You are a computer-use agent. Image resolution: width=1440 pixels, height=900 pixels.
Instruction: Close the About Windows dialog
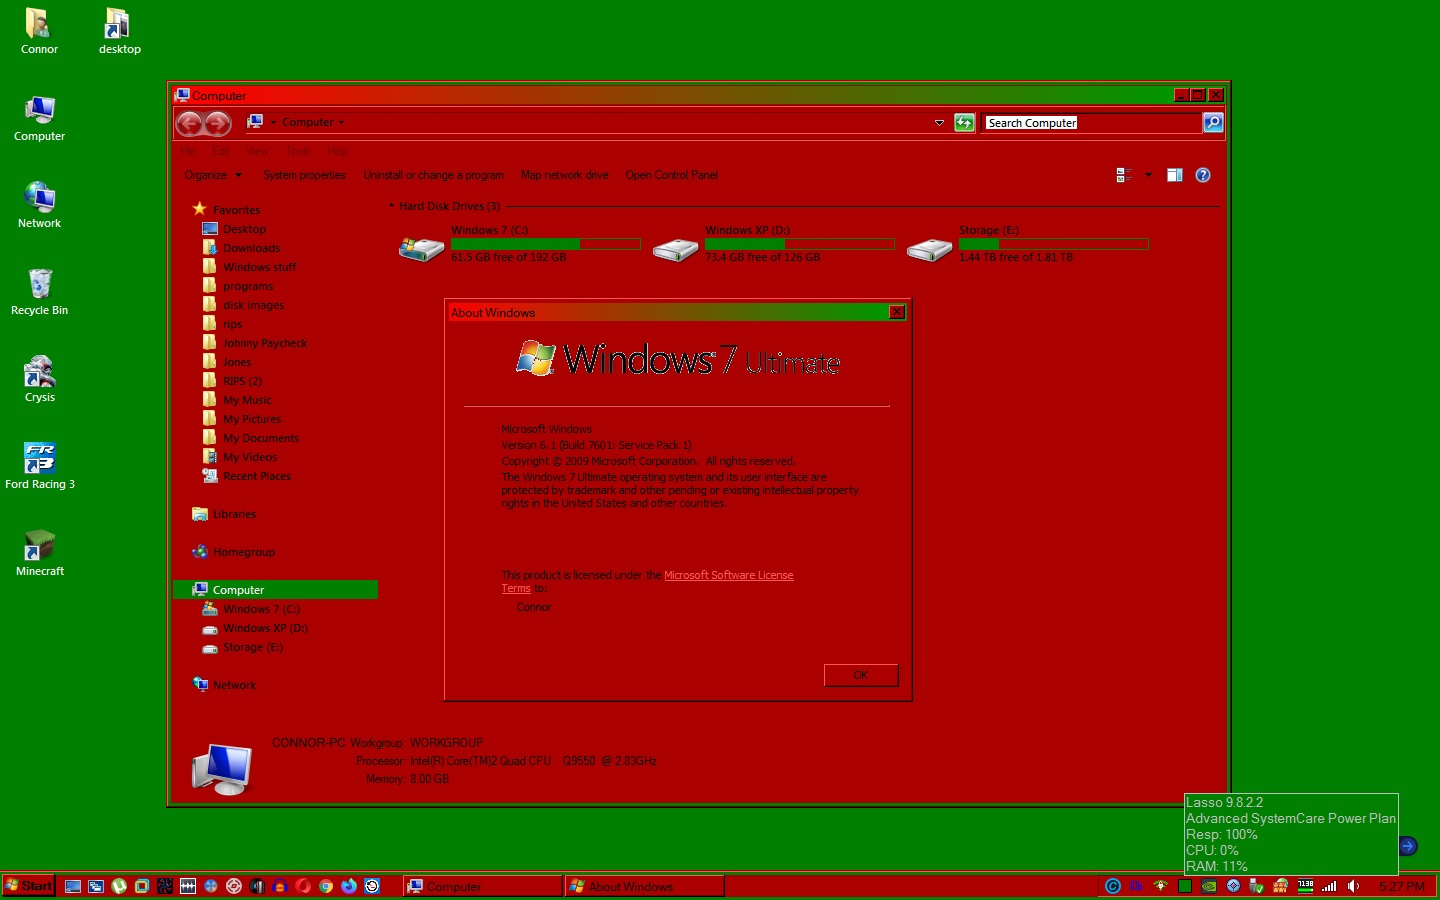pos(897,312)
